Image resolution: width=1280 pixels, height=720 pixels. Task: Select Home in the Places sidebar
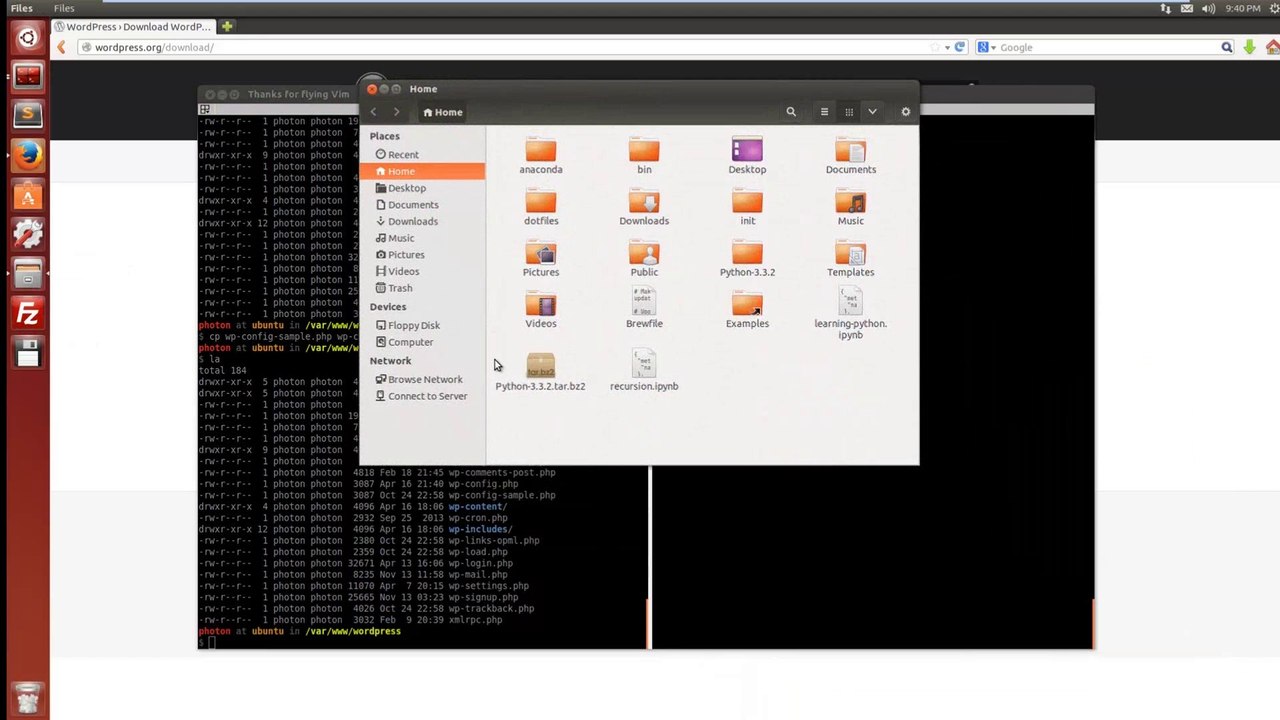[x=422, y=171]
